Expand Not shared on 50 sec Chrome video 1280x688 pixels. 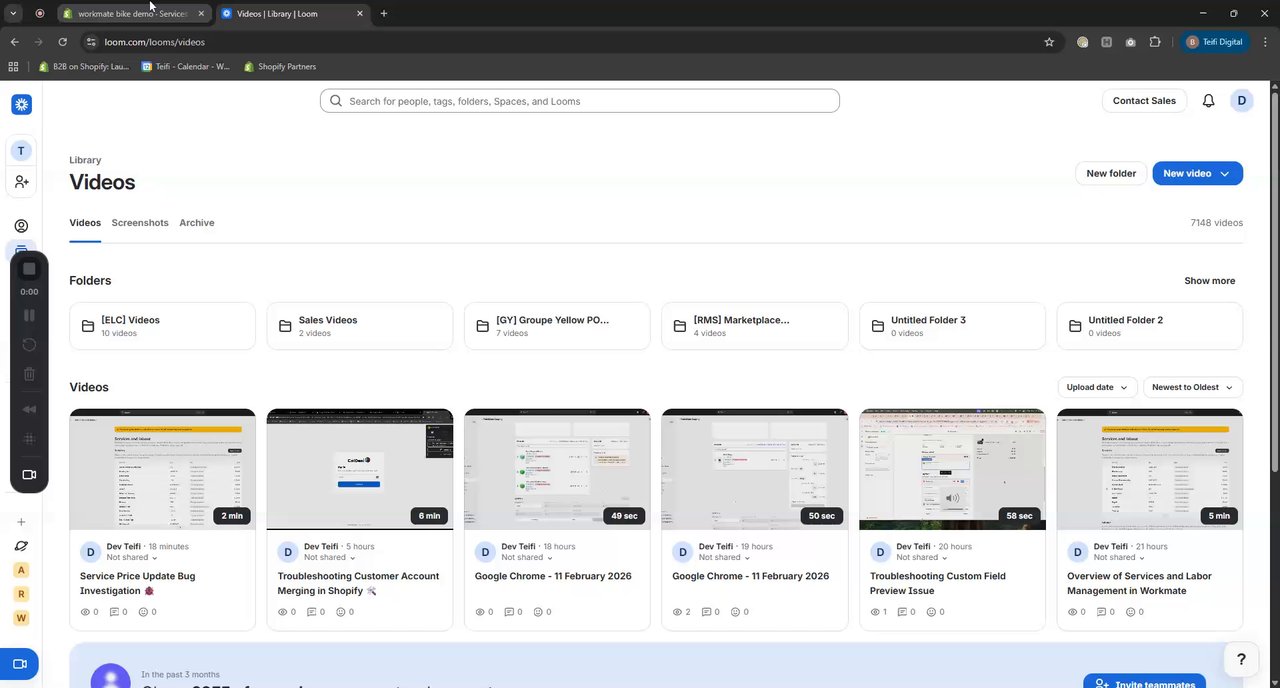click(724, 557)
